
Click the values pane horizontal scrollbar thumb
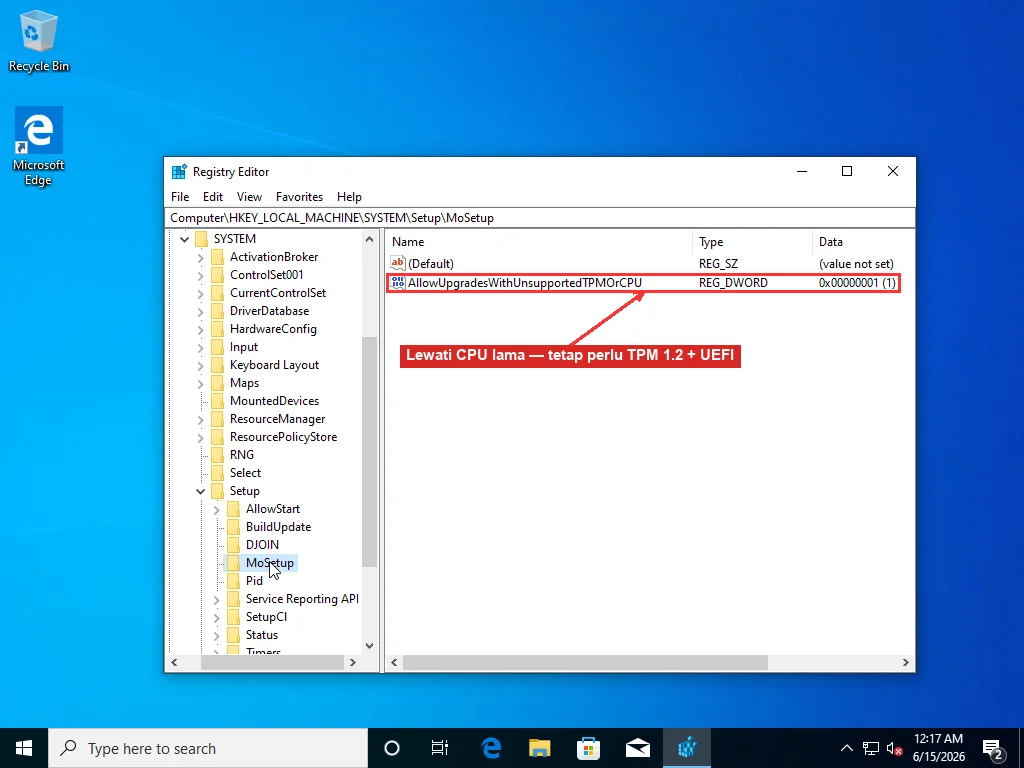(585, 662)
